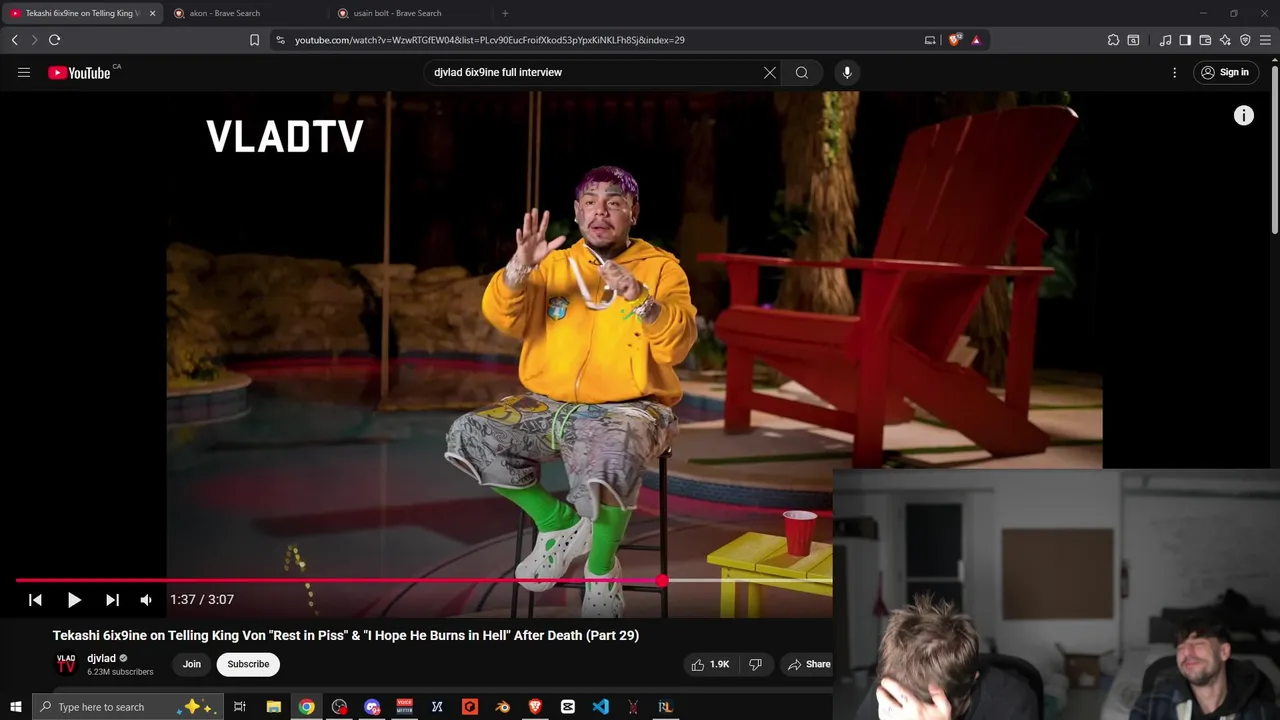Dislike the video
This screenshot has width=1280, height=720.
(755, 664)
